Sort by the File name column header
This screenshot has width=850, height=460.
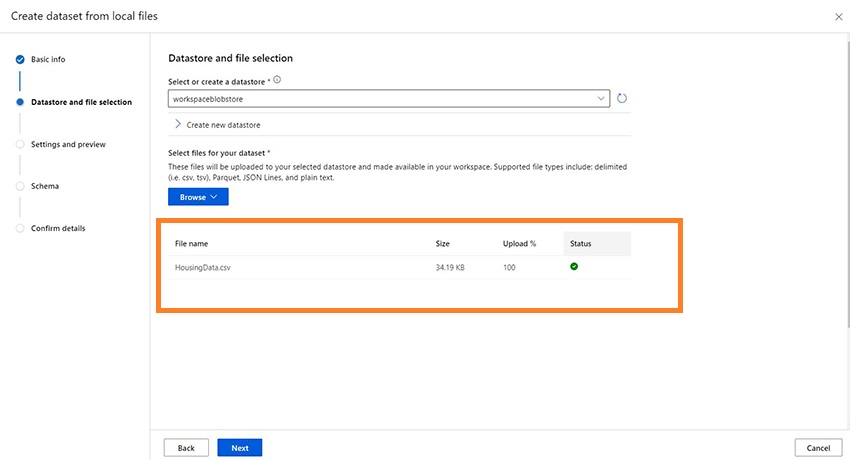[x=191, y=244]
